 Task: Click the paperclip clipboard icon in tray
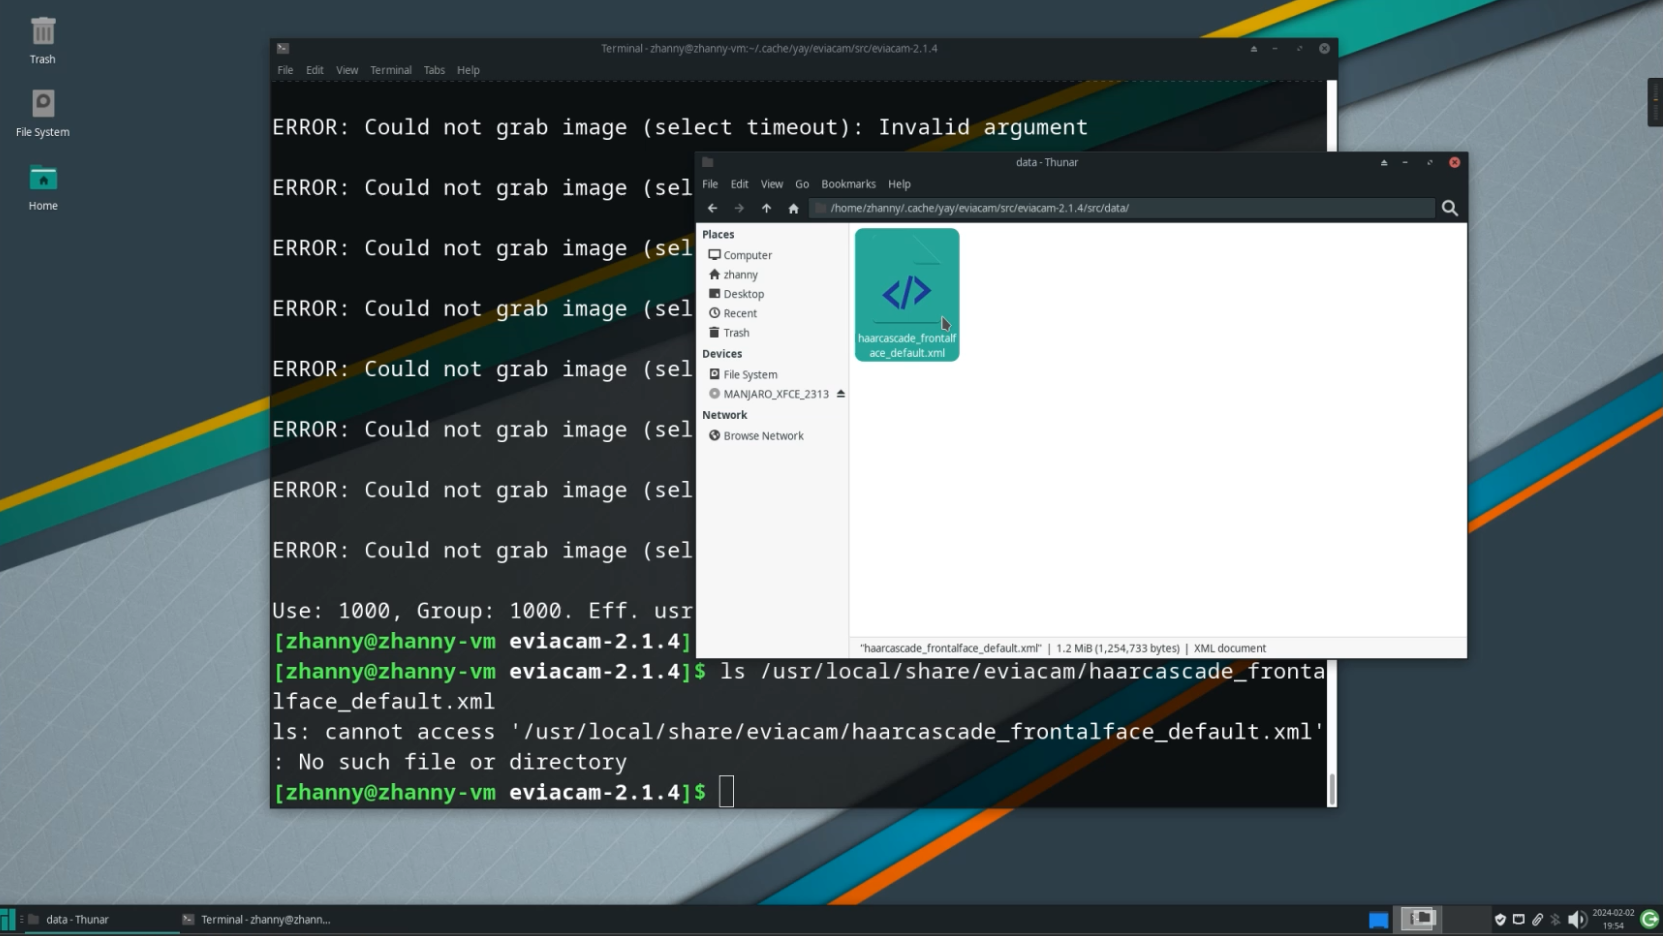[1537, 919]
